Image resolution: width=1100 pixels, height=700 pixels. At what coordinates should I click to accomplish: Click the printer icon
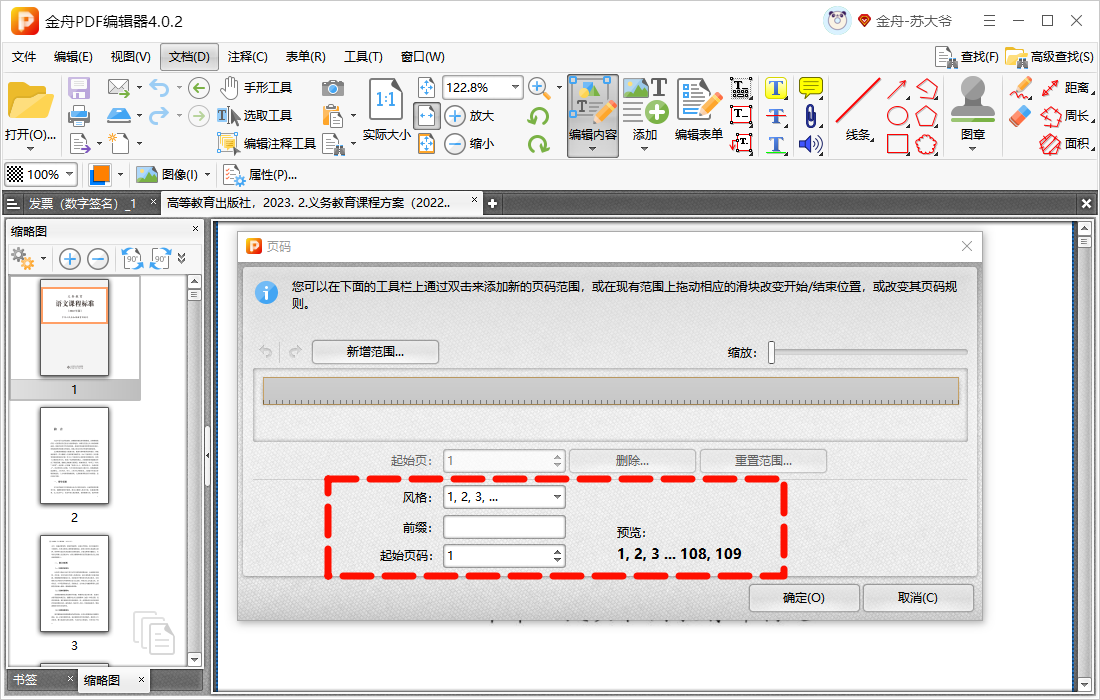pyautogui.click(x=79, y=115)
